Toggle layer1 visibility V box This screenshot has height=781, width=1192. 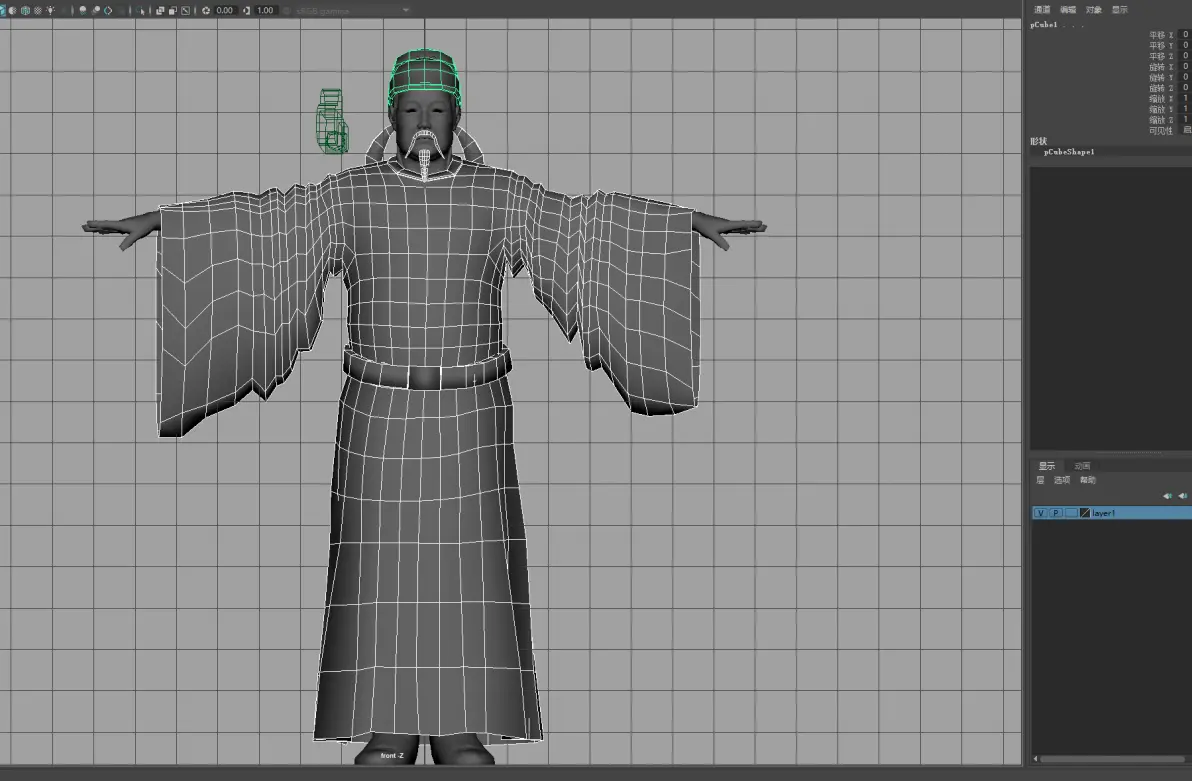(x=1041, y=513)
